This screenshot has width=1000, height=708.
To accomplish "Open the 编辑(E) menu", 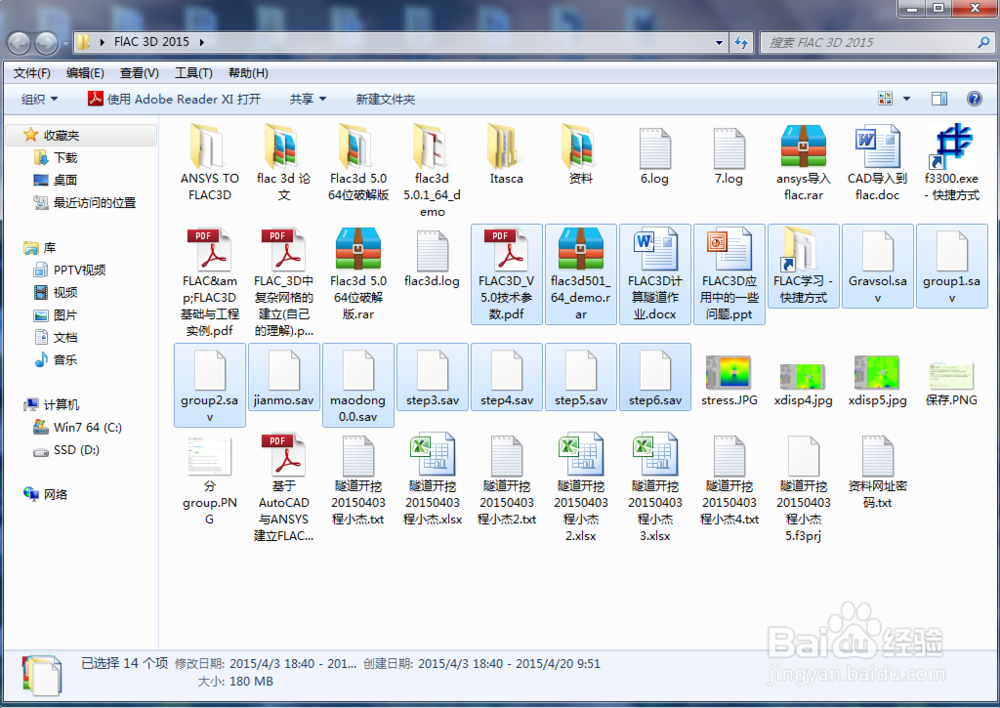I will point(85,73).
